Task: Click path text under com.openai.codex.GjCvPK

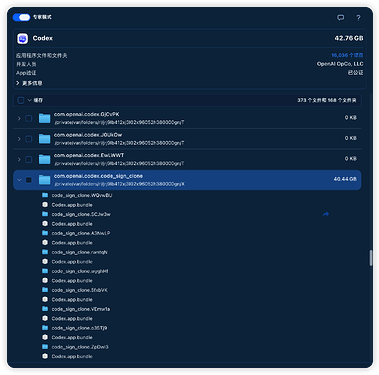Action: [x=119, y=123]
